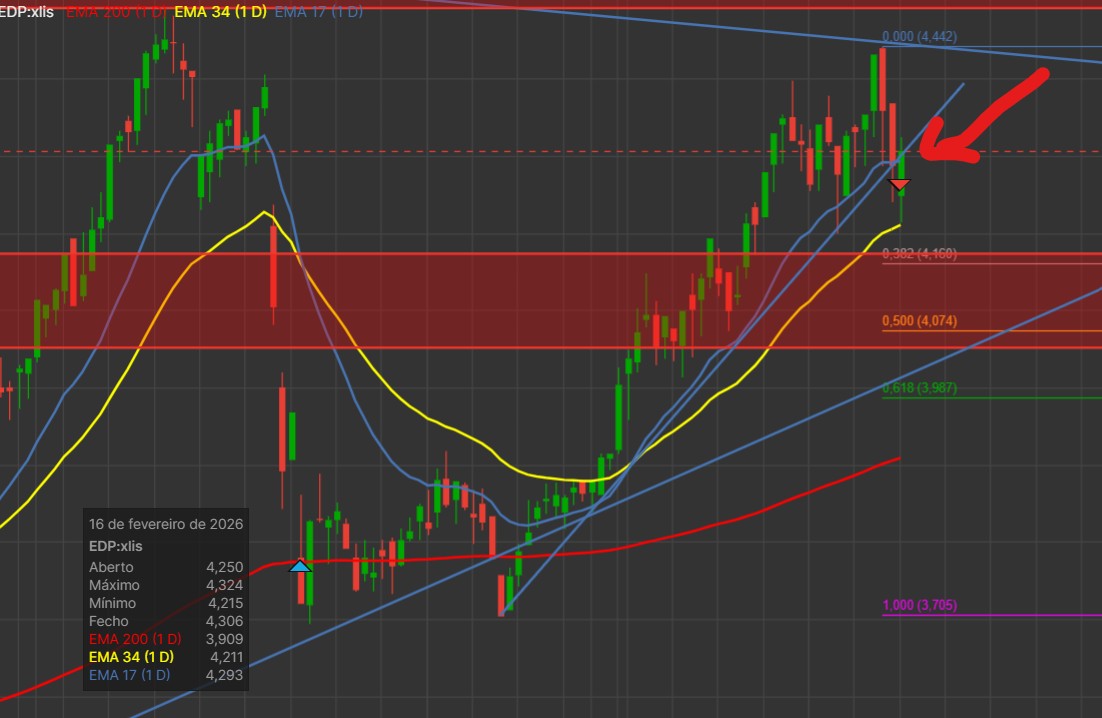
Task: Select the EMA 34 (1 D) legend label
Action: (220, 11)
